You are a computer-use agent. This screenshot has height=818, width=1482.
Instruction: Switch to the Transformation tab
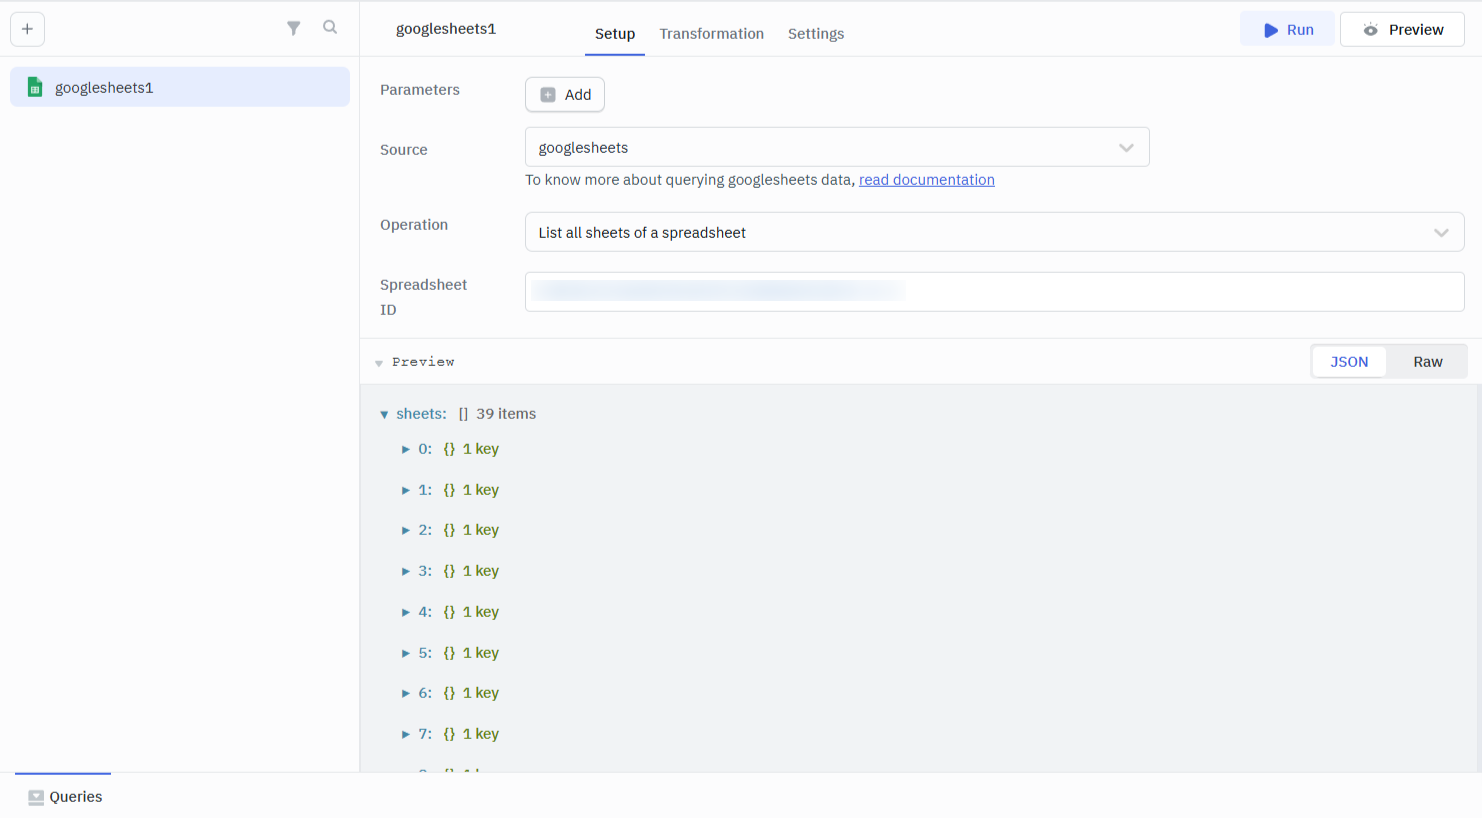click(711, 34)
